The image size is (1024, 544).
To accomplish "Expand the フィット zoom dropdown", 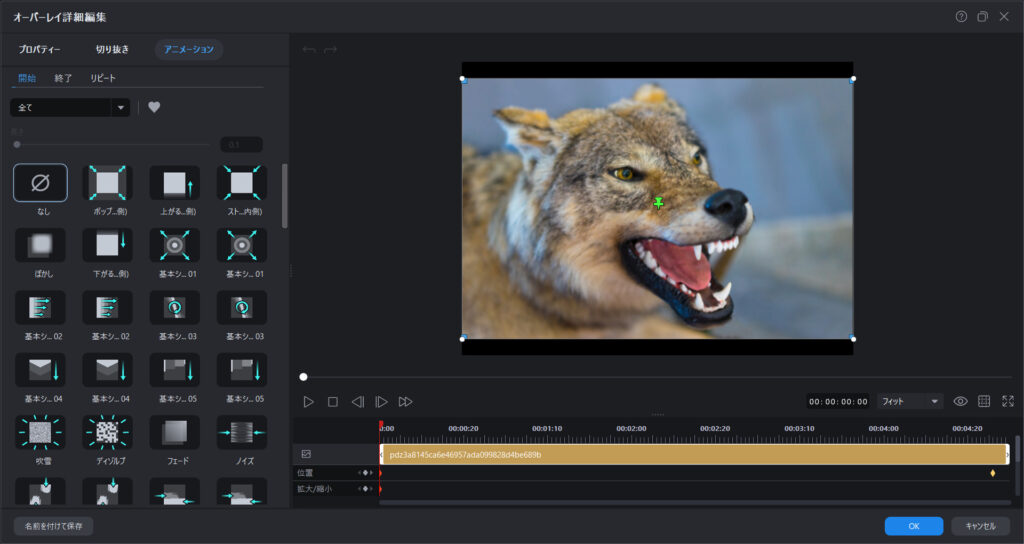I will point(910,401).
